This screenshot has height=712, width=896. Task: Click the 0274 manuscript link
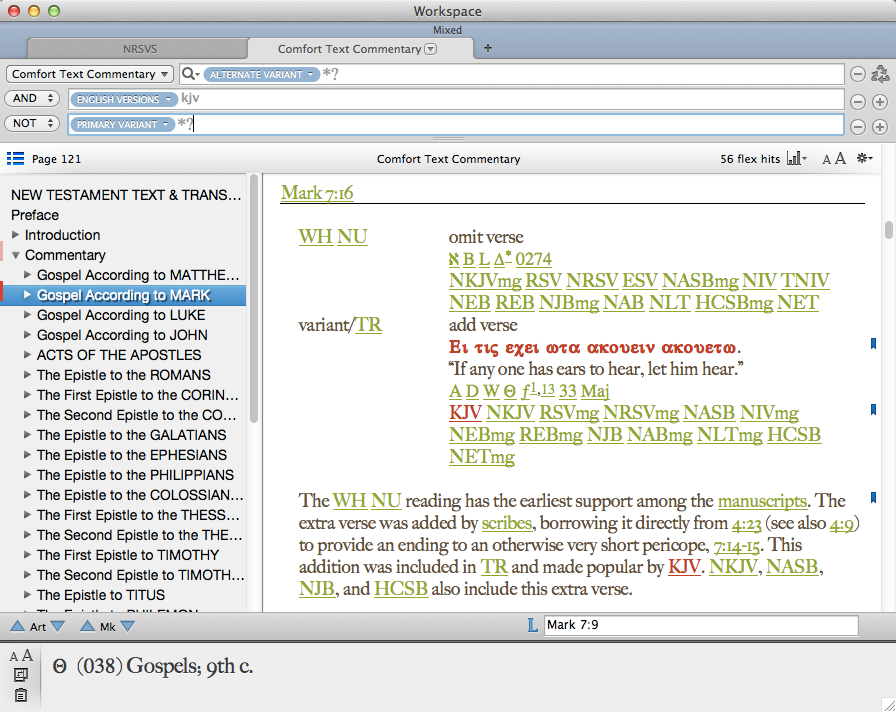(533, 259)
